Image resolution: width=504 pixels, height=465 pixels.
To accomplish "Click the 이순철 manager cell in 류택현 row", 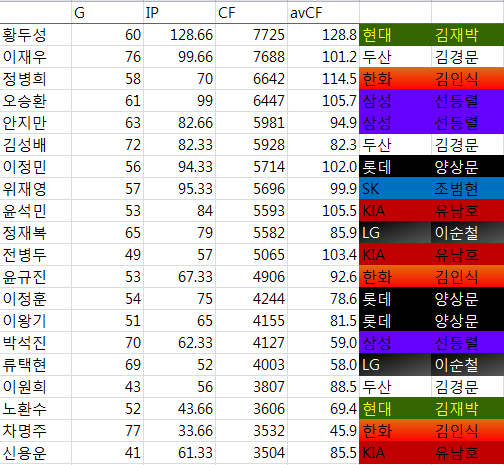I will pos(468,365).
